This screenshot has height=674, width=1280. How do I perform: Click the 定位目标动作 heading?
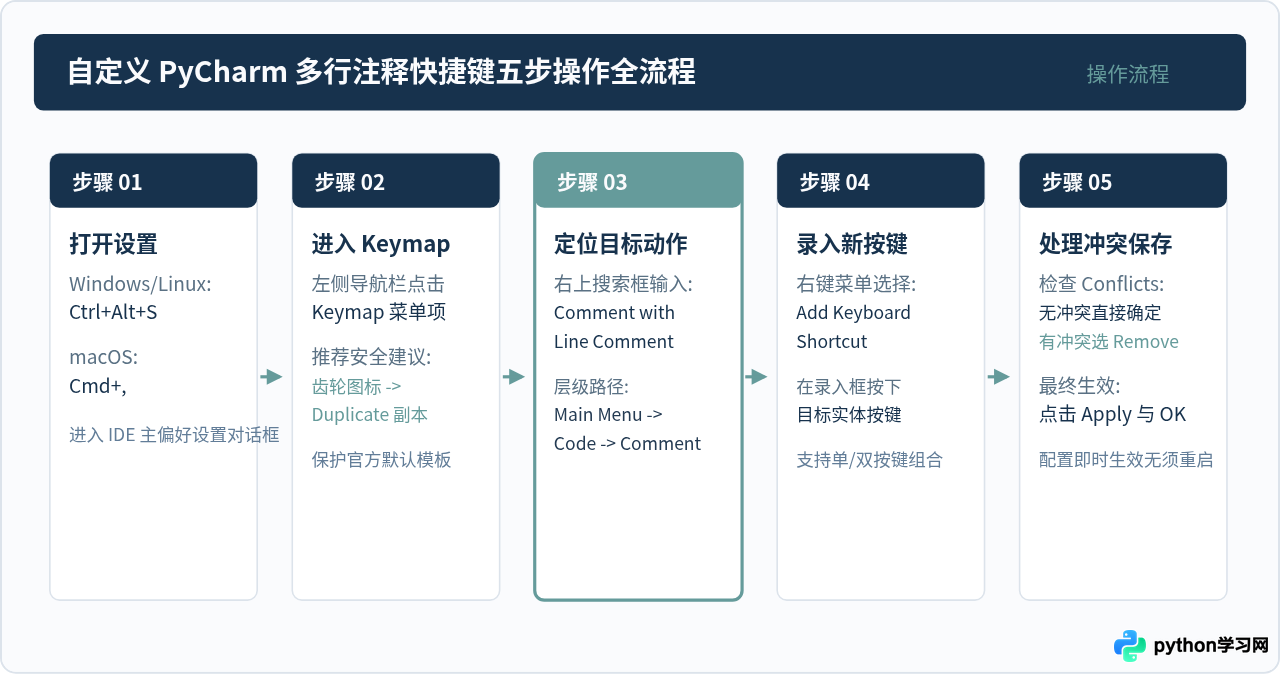621,244
